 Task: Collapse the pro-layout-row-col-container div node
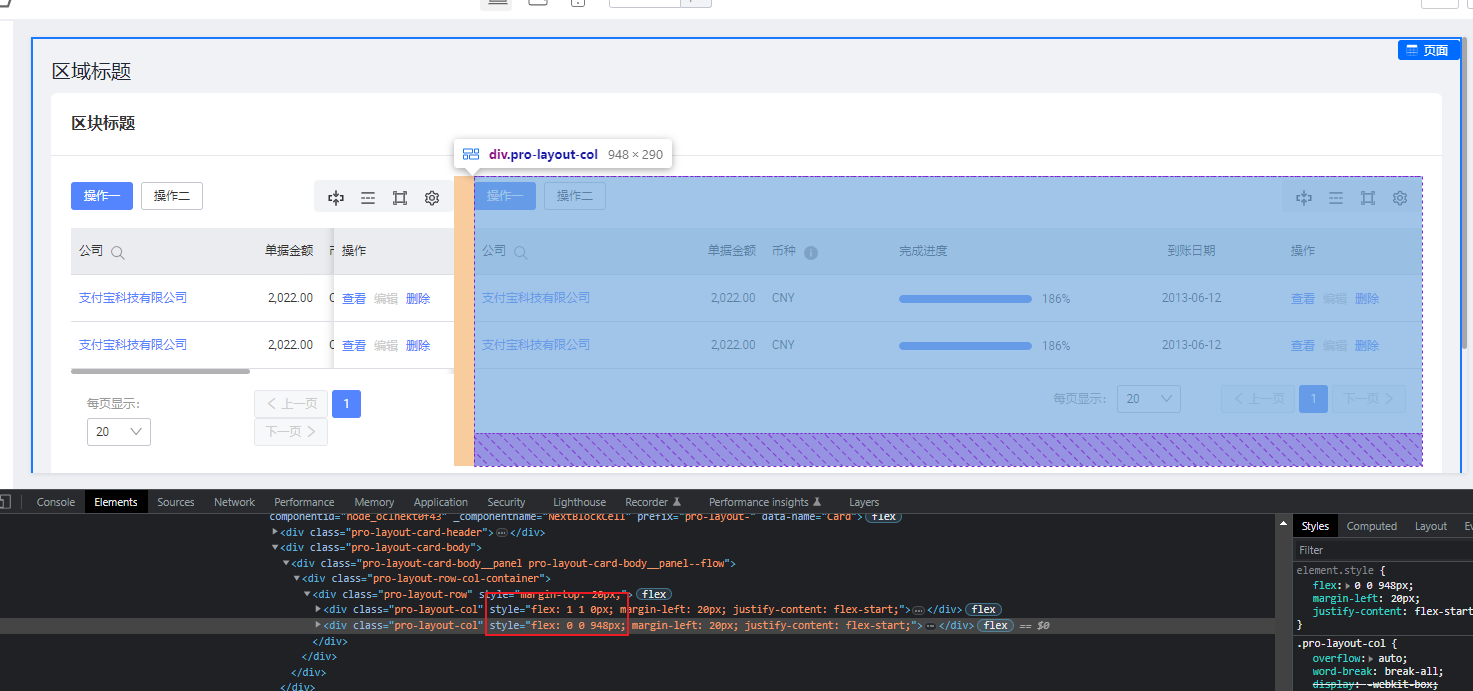click(x=297, y=579)
